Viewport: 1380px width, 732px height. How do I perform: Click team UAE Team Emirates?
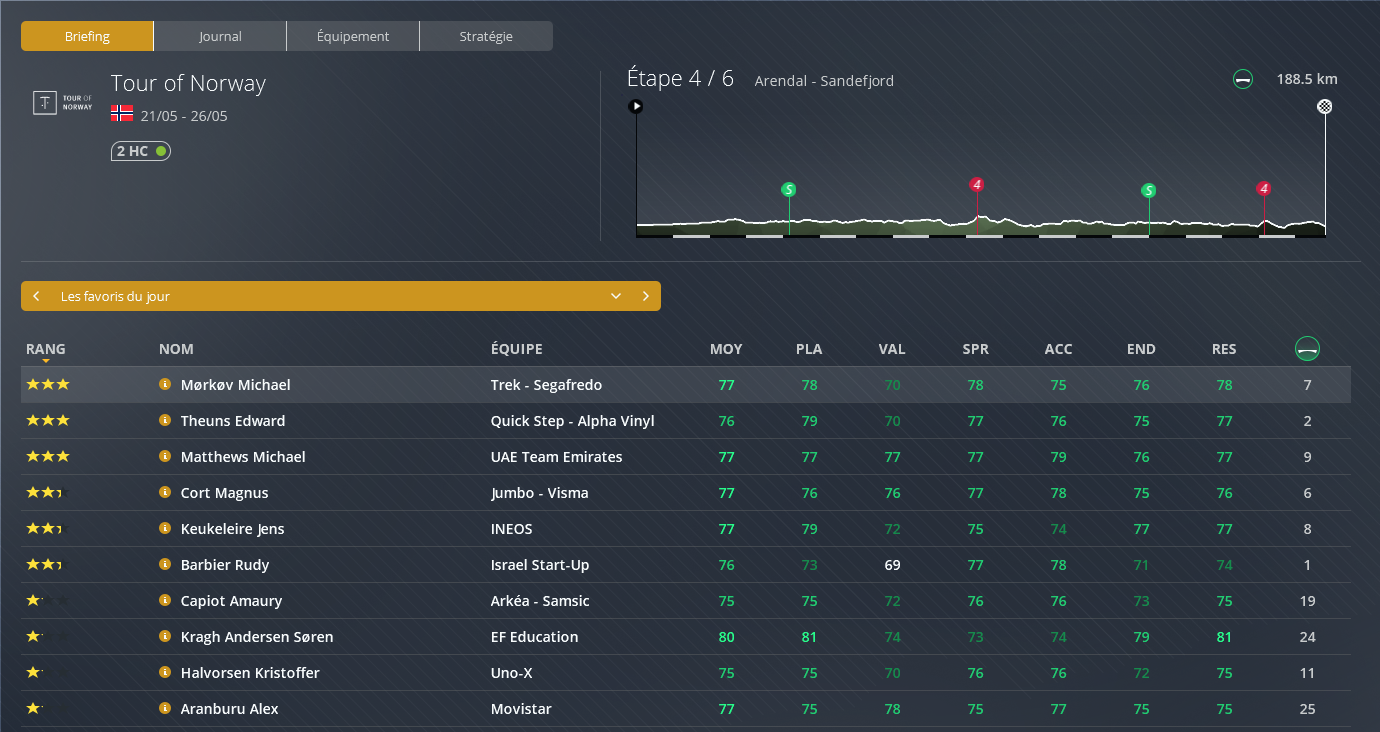click(557, 457)
